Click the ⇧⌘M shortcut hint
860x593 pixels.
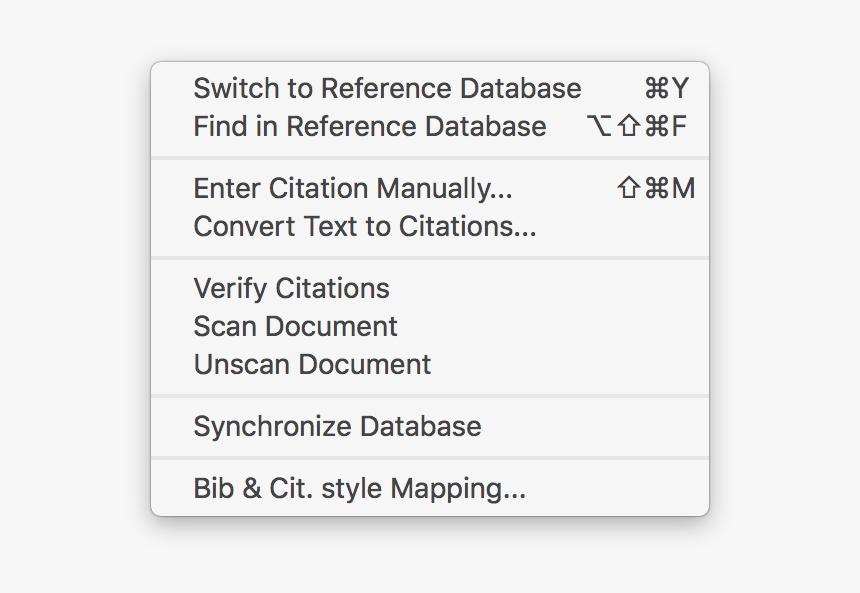coord(656,188)
